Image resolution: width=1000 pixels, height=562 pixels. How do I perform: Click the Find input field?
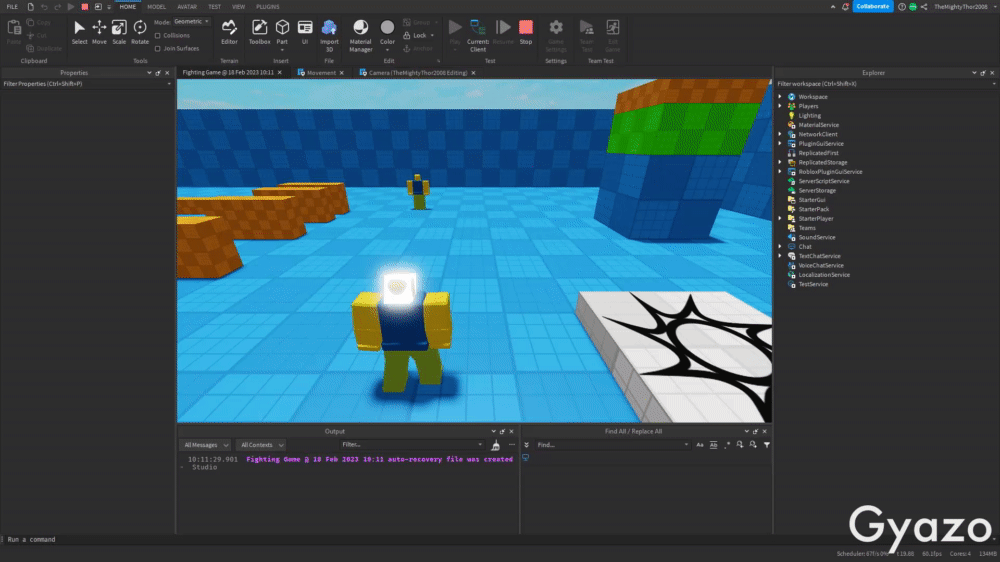pos(612,445)
